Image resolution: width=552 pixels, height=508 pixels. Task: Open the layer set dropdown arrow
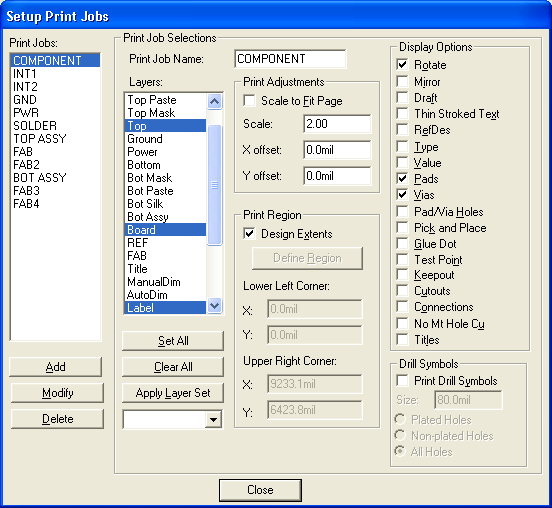[213, 420]
